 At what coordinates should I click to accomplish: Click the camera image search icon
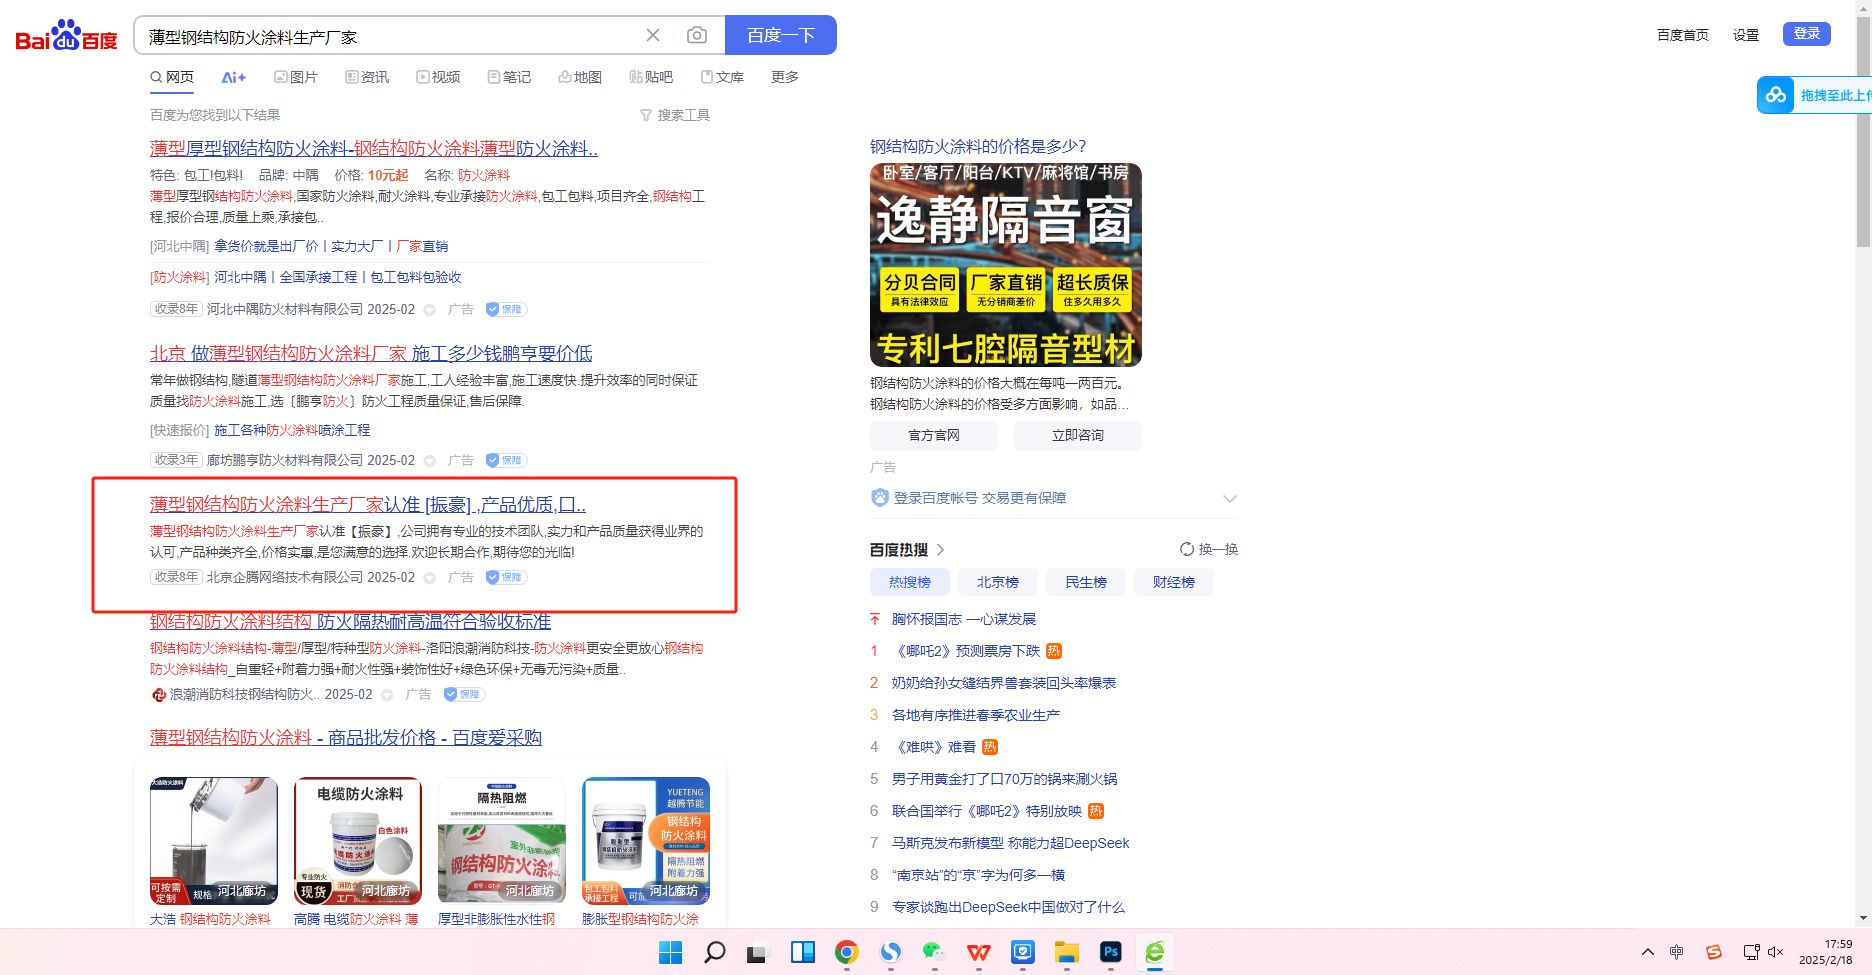tap(697, 36)
